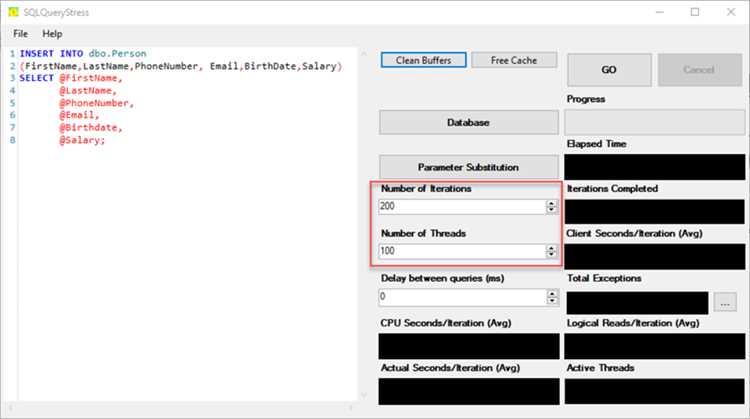The image size is (750, 419).
Task: Open the File menu
Action: point(20,34)
